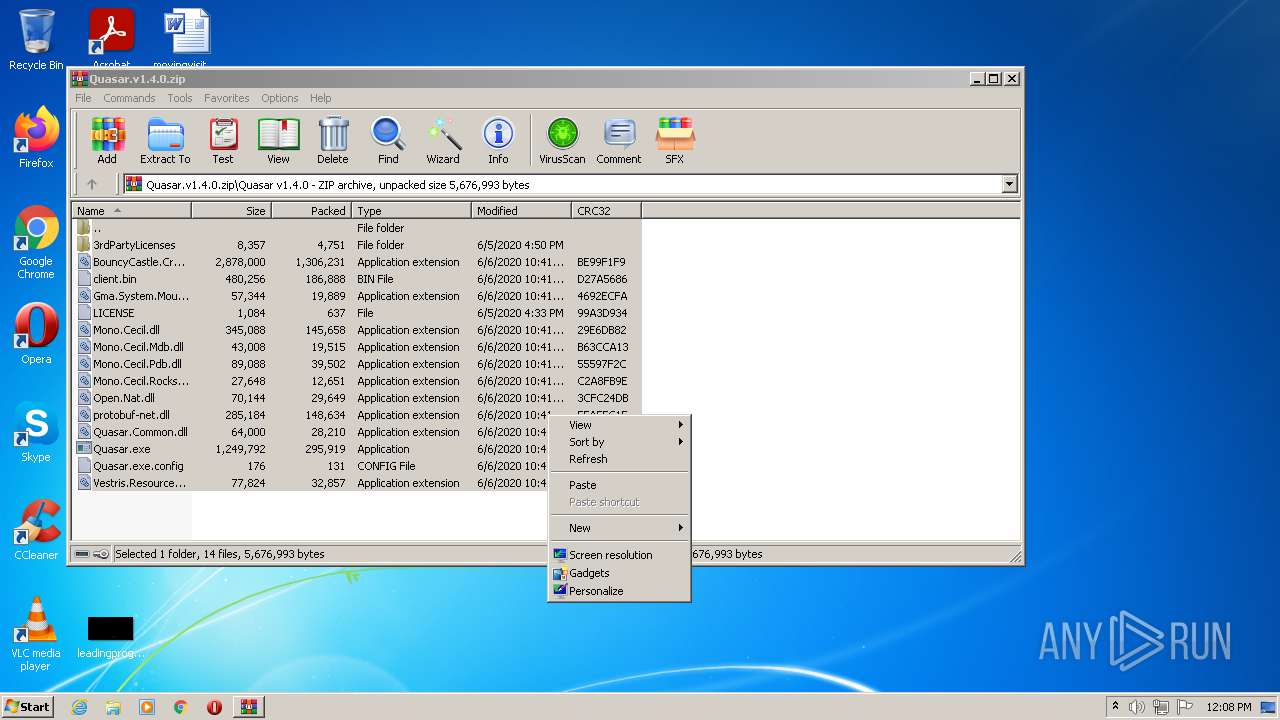This screenshot has height=720, width=1280.
Task: Click the WinRAR taskbar button
Action: [248, 707]
